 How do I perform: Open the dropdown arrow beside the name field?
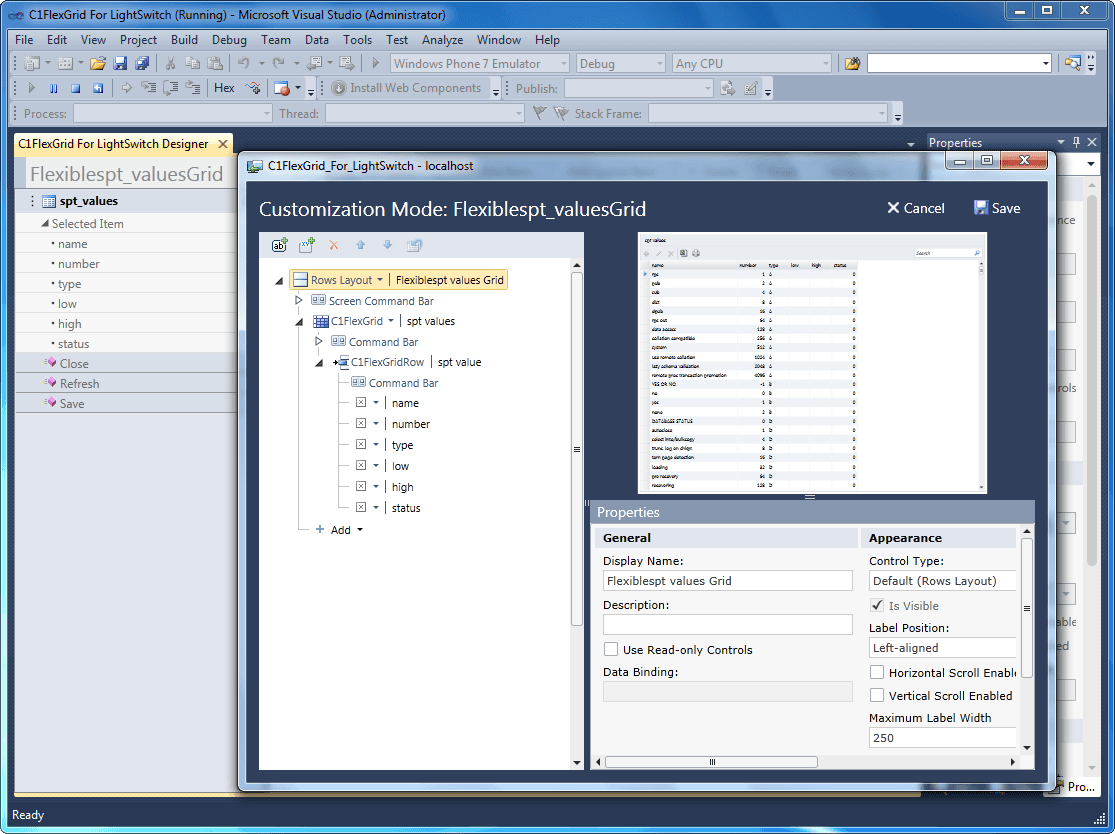375,402
